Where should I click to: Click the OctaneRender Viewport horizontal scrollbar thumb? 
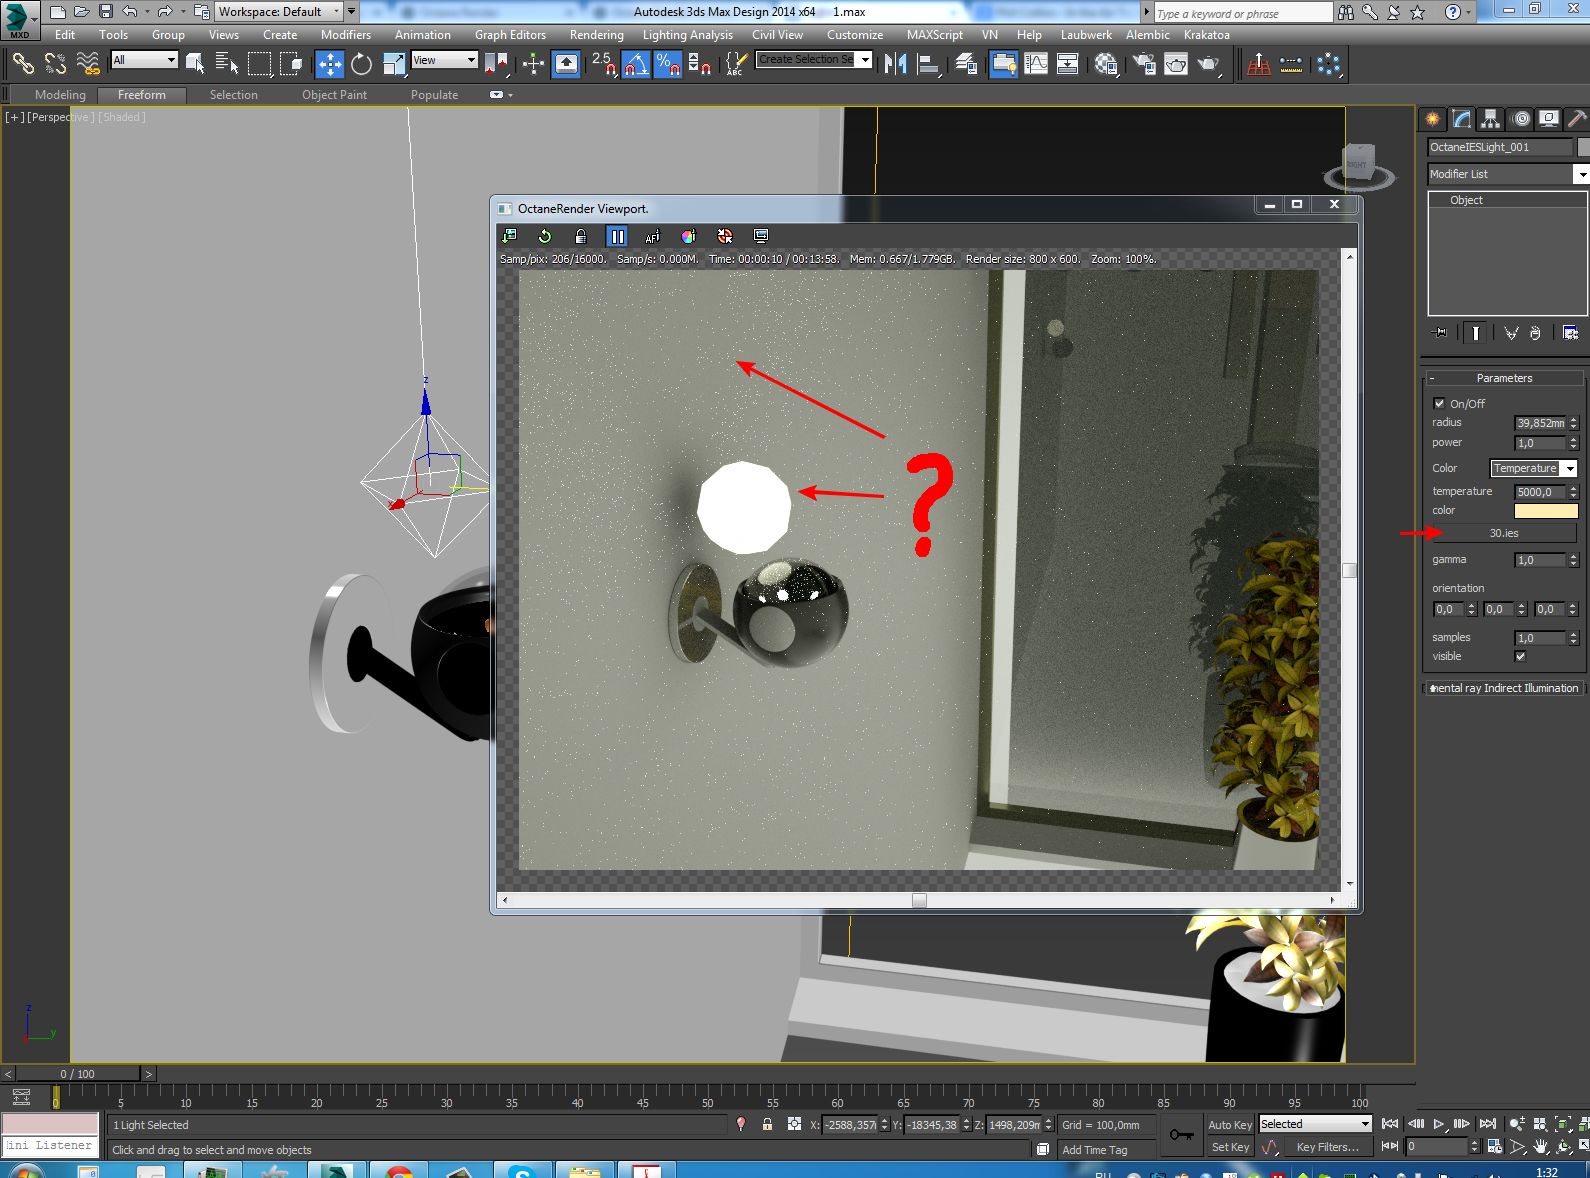(919, 900)
